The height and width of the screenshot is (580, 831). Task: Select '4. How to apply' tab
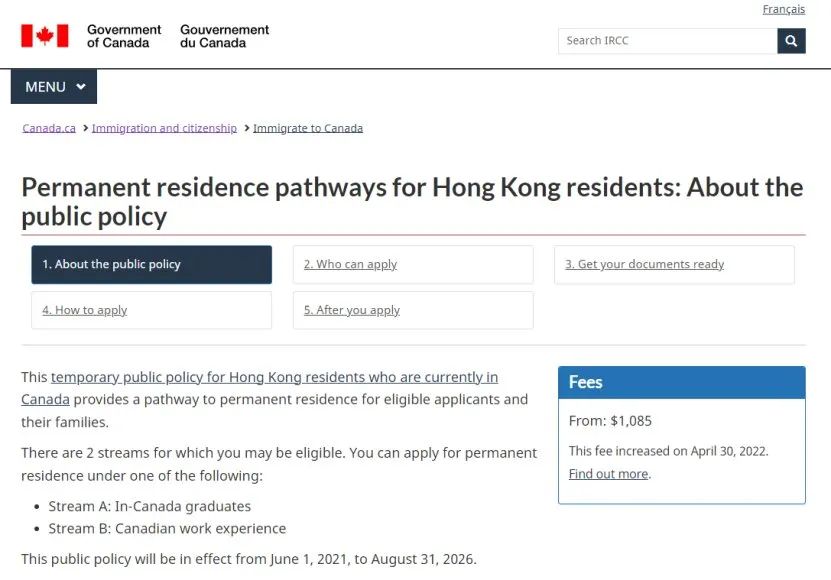point(152,310)
